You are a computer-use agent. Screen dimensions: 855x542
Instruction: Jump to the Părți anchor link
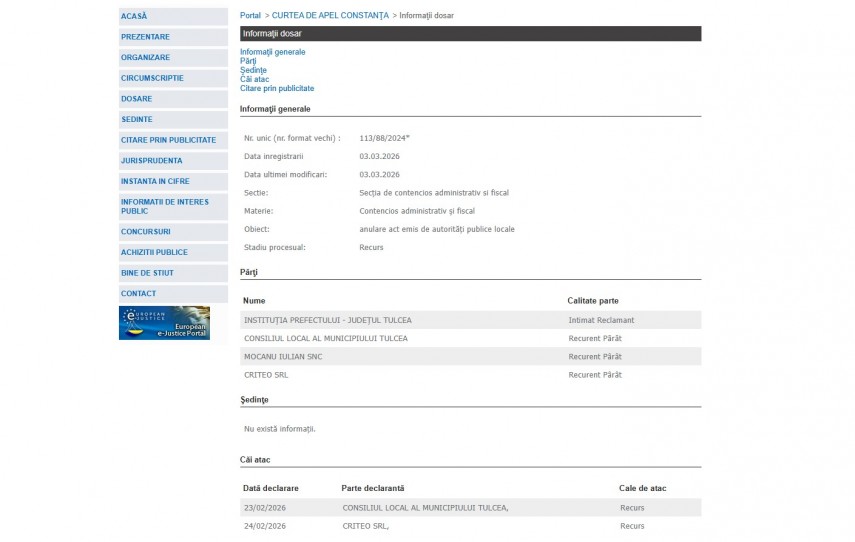pos(248,61)
